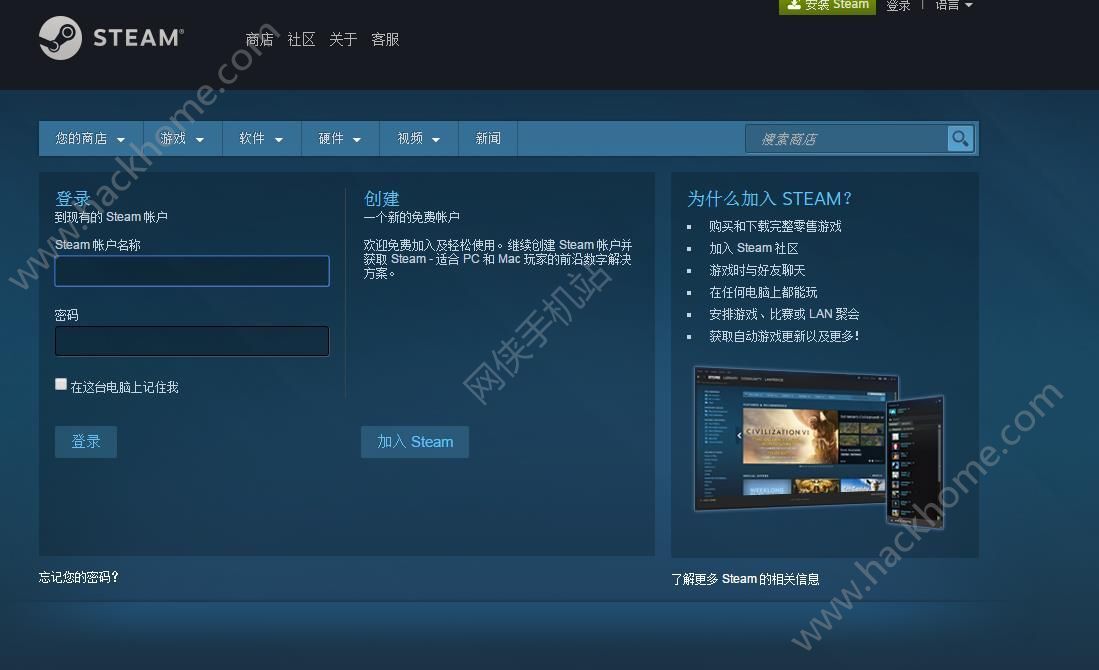Click the 在任何电脑上都能玩 bullet text

coord(763,292)
